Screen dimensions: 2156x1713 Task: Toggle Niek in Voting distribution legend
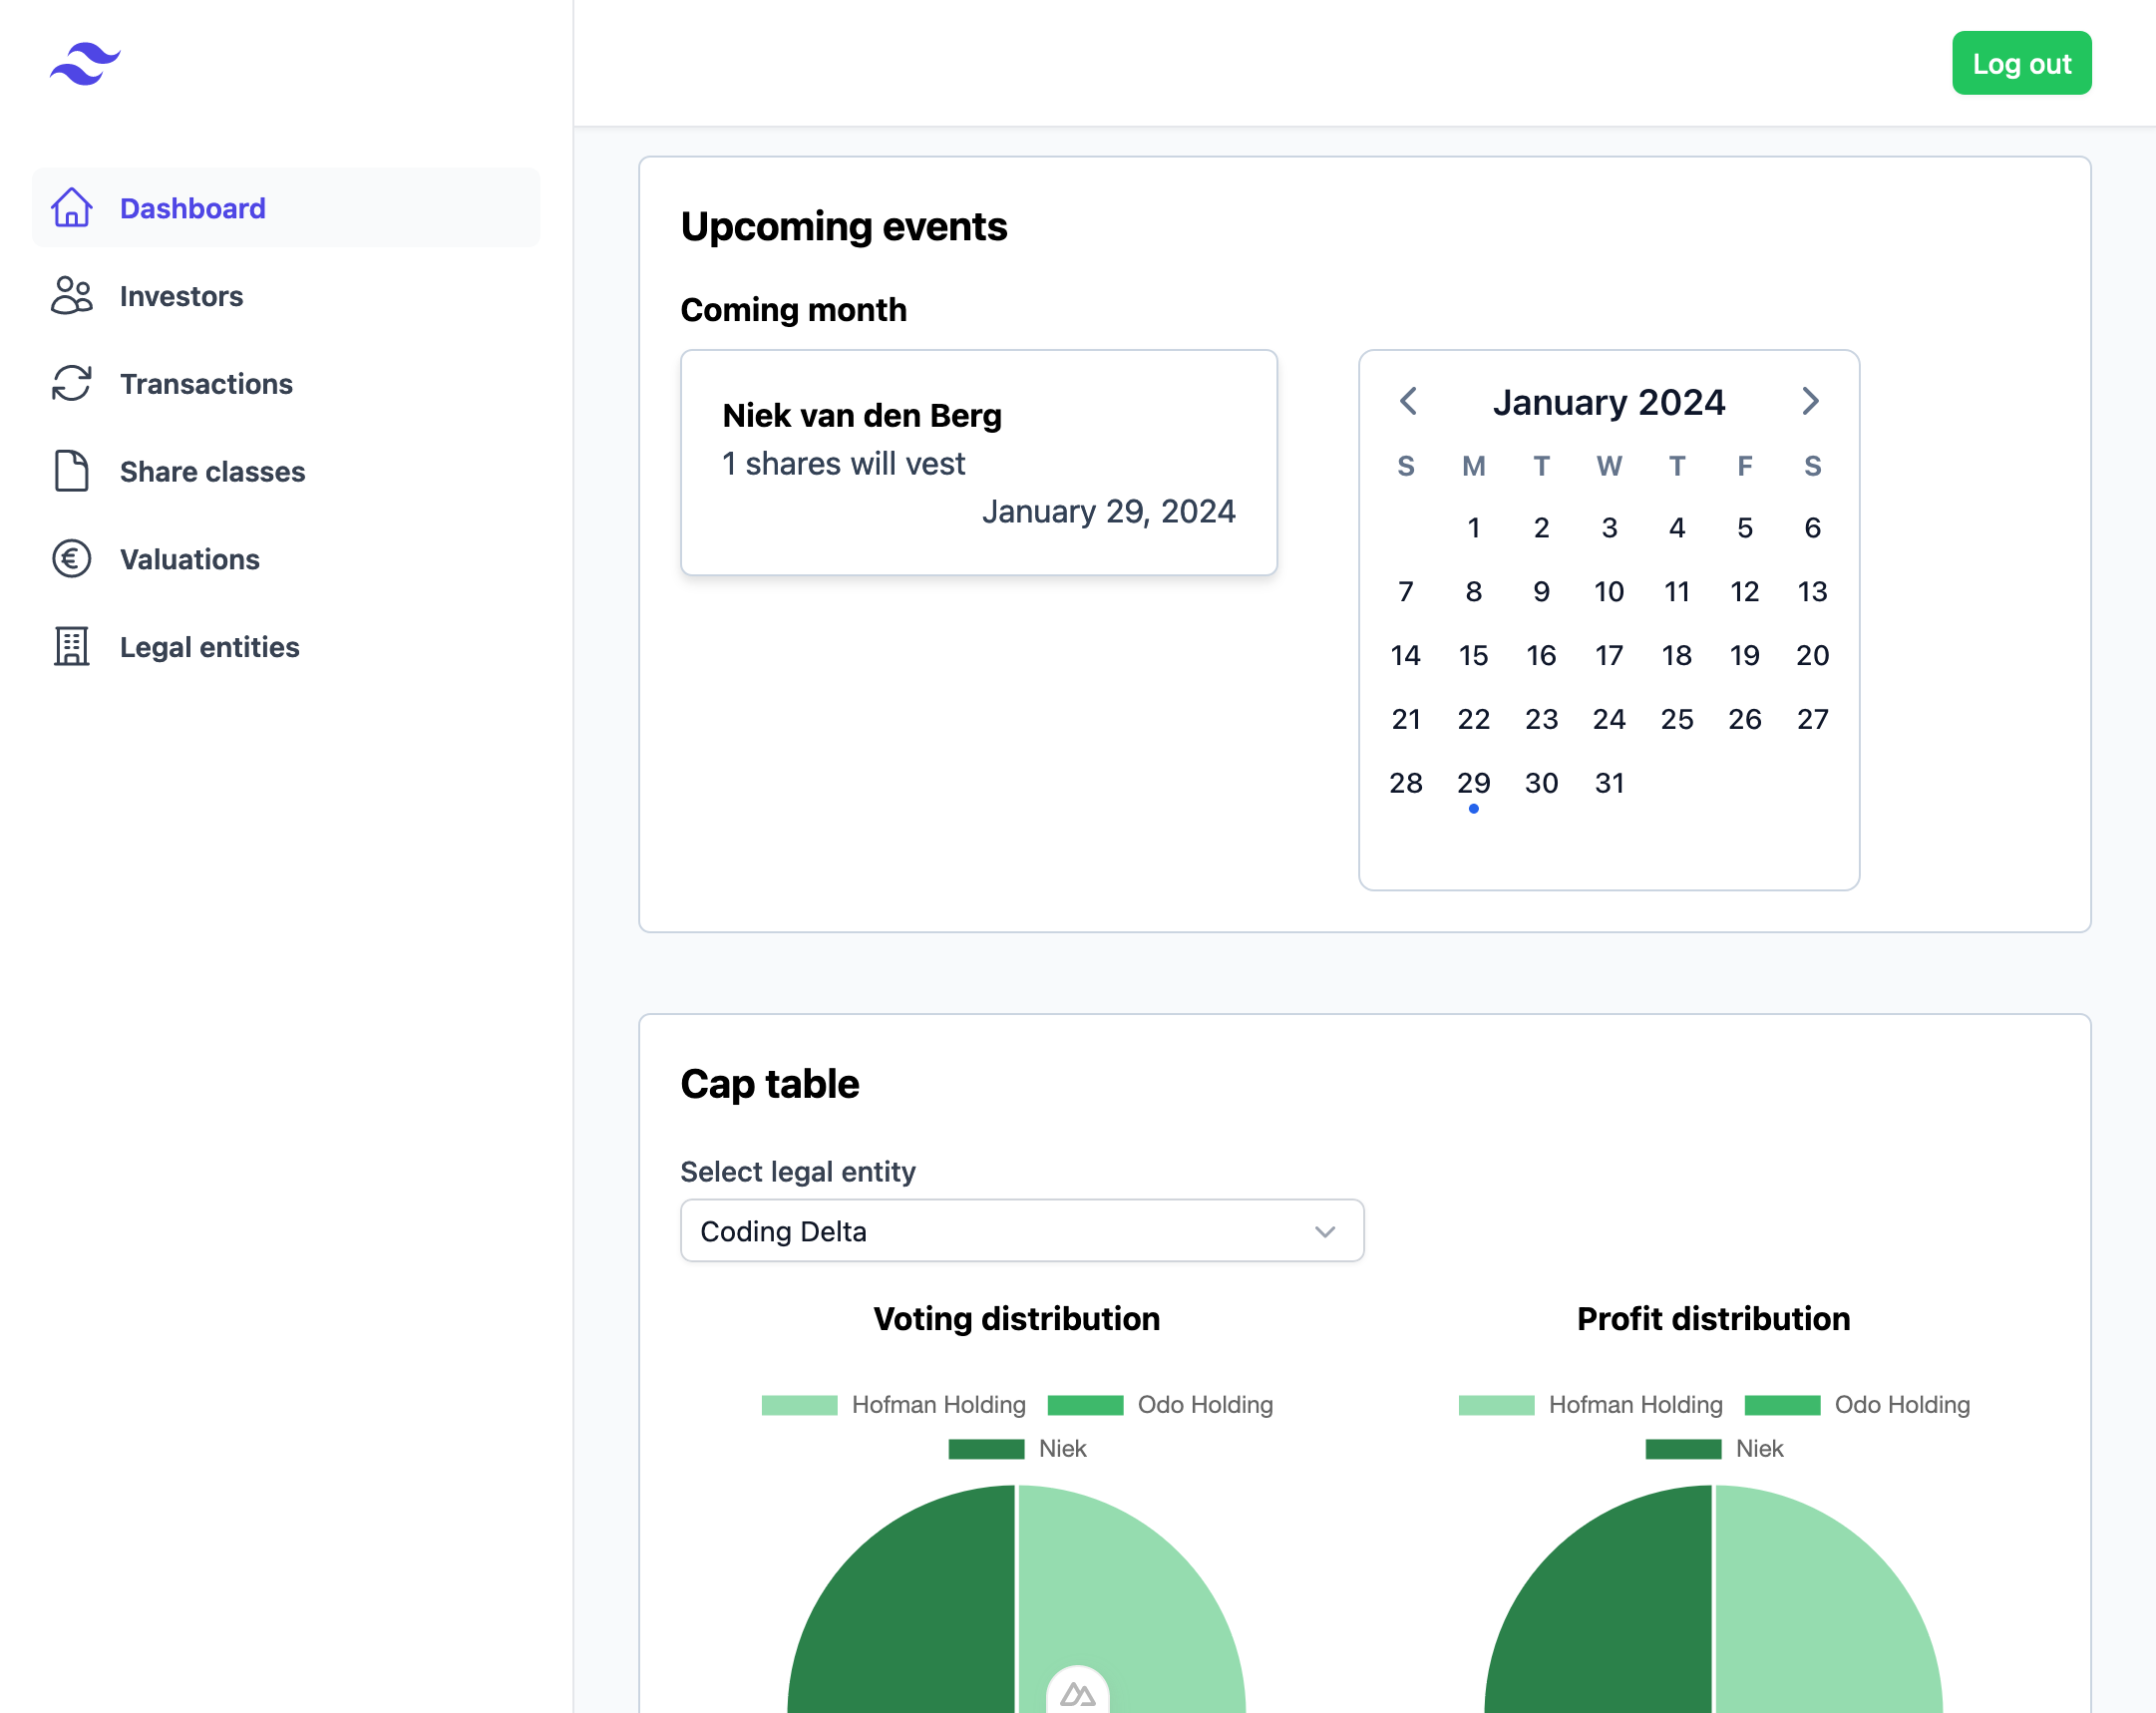point(1061,1449)
